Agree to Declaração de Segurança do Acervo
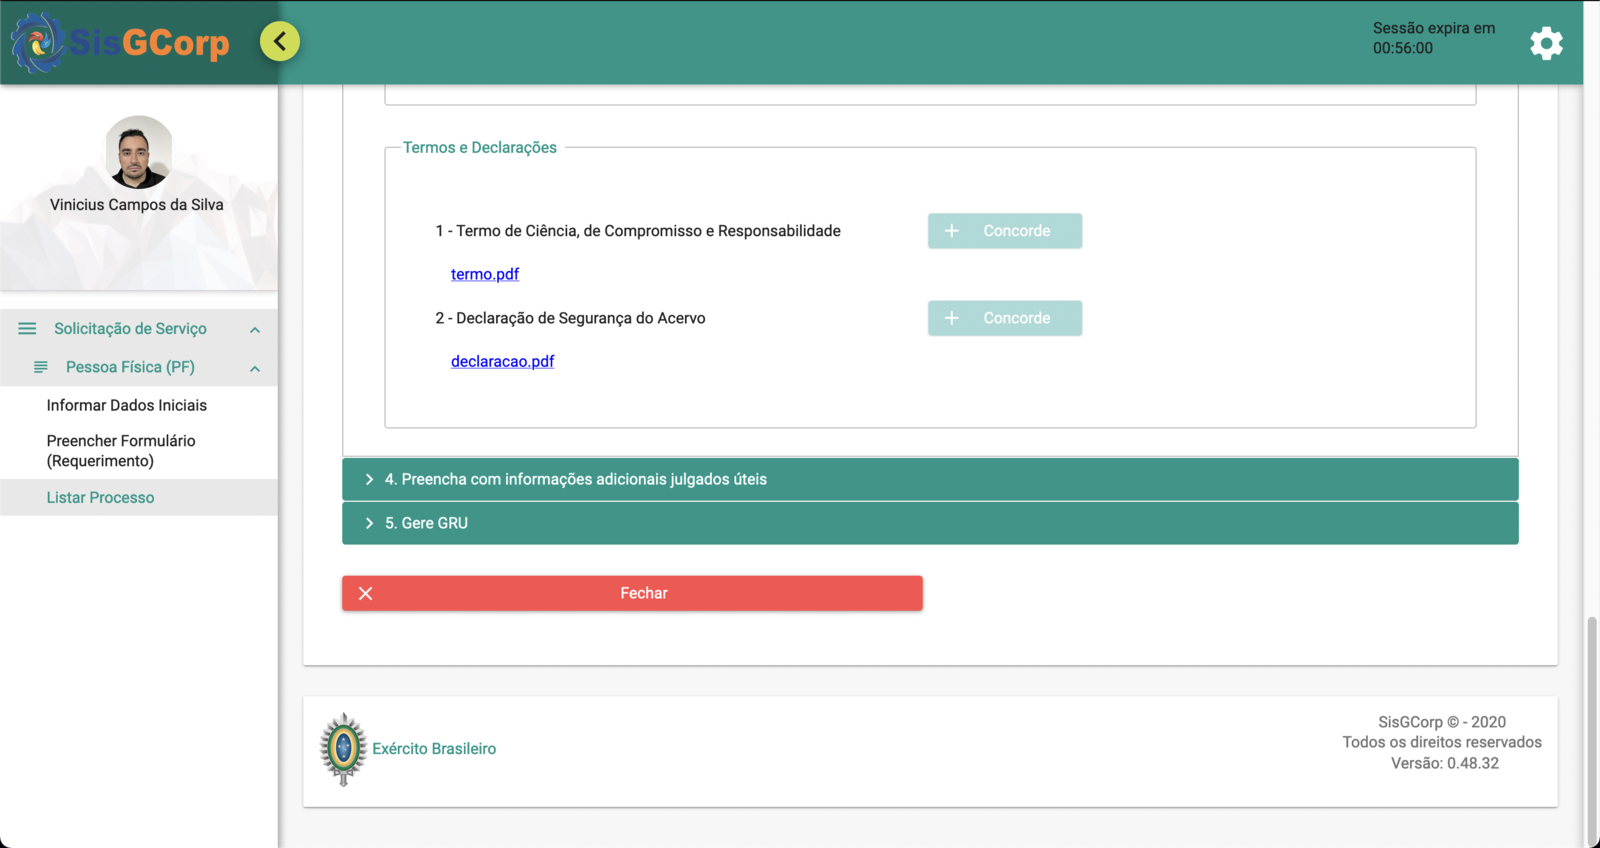 coord(1004,318)
